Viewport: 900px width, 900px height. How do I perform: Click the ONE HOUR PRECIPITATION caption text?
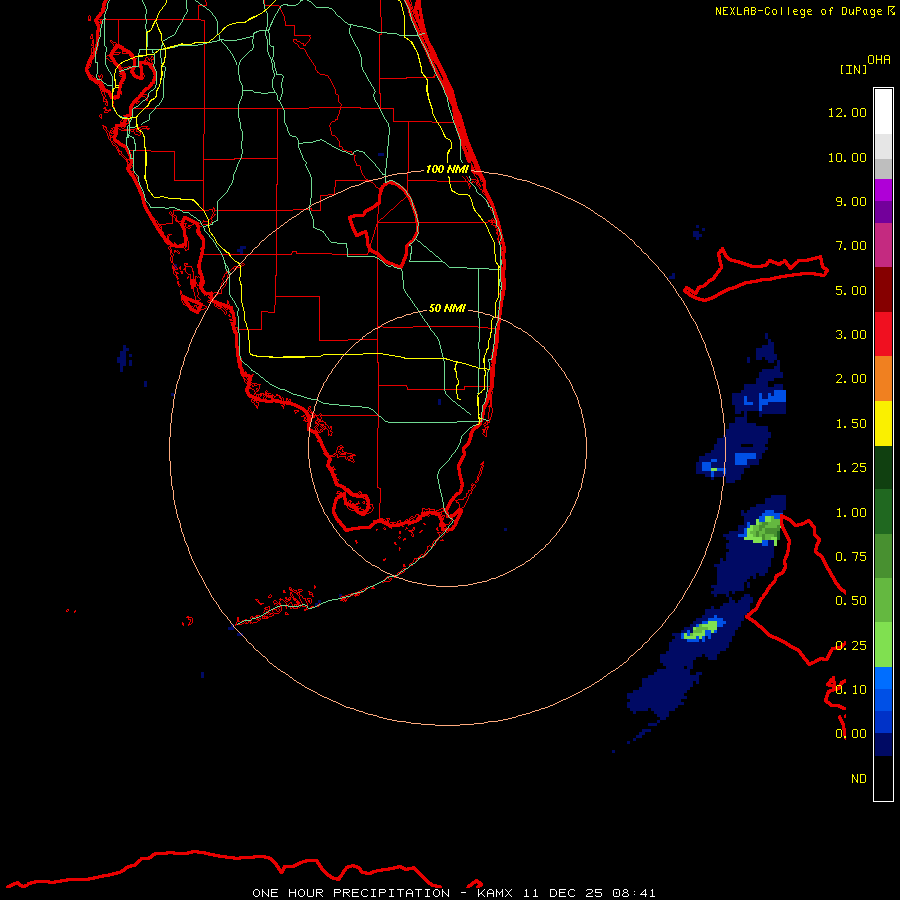click(351, 893)
